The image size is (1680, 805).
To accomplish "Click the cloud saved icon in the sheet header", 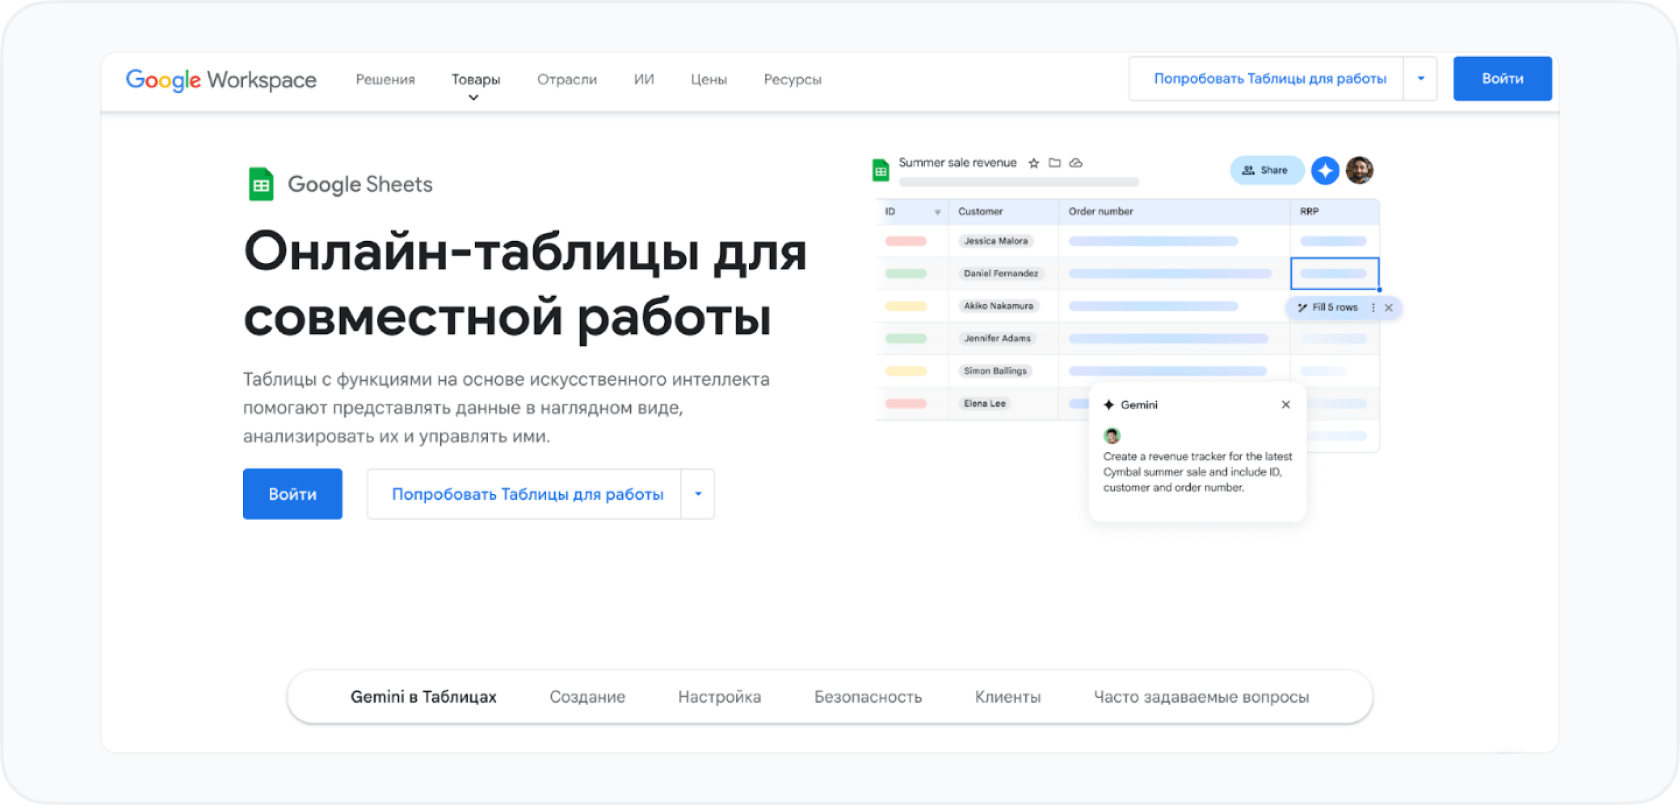I will [x=1076, y=163].
